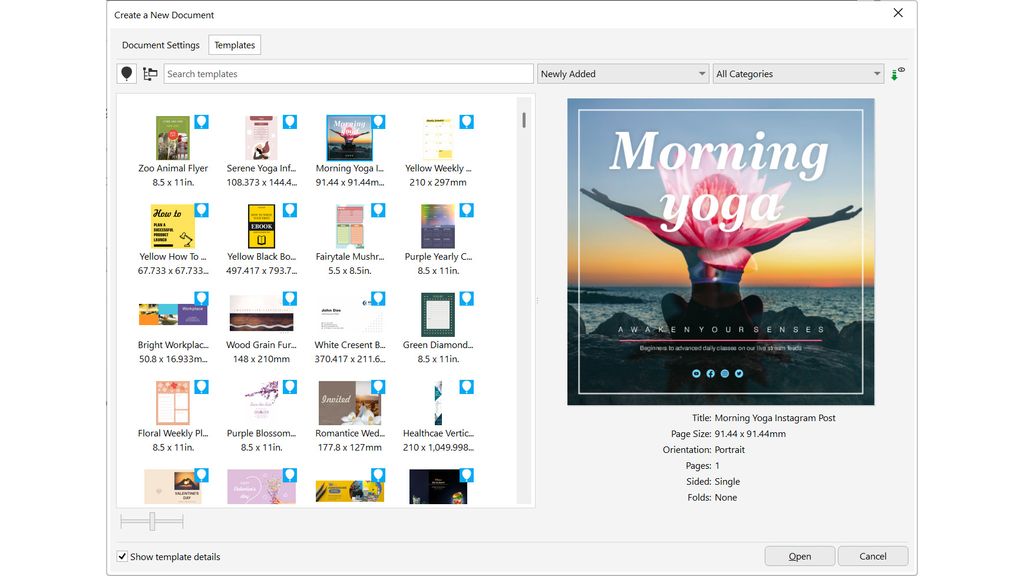Dismiss the dialog with Cancel

872,555
